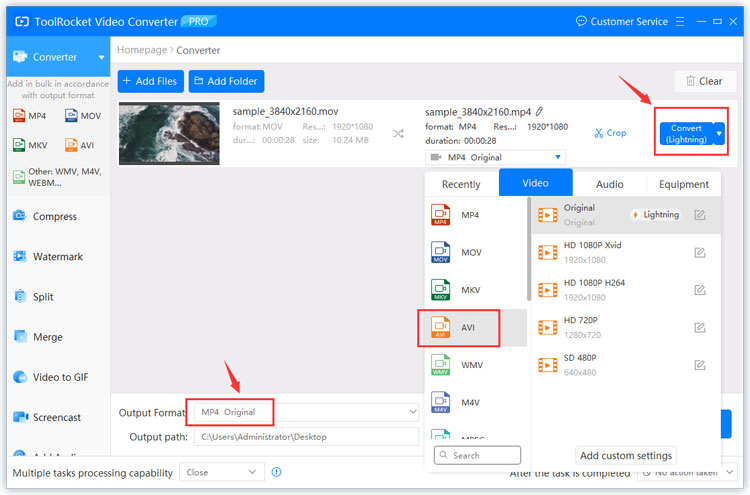Expand the Convert button dropdown arrow
Viewport: 750px width, 495px height.
[x=719, y=133]
